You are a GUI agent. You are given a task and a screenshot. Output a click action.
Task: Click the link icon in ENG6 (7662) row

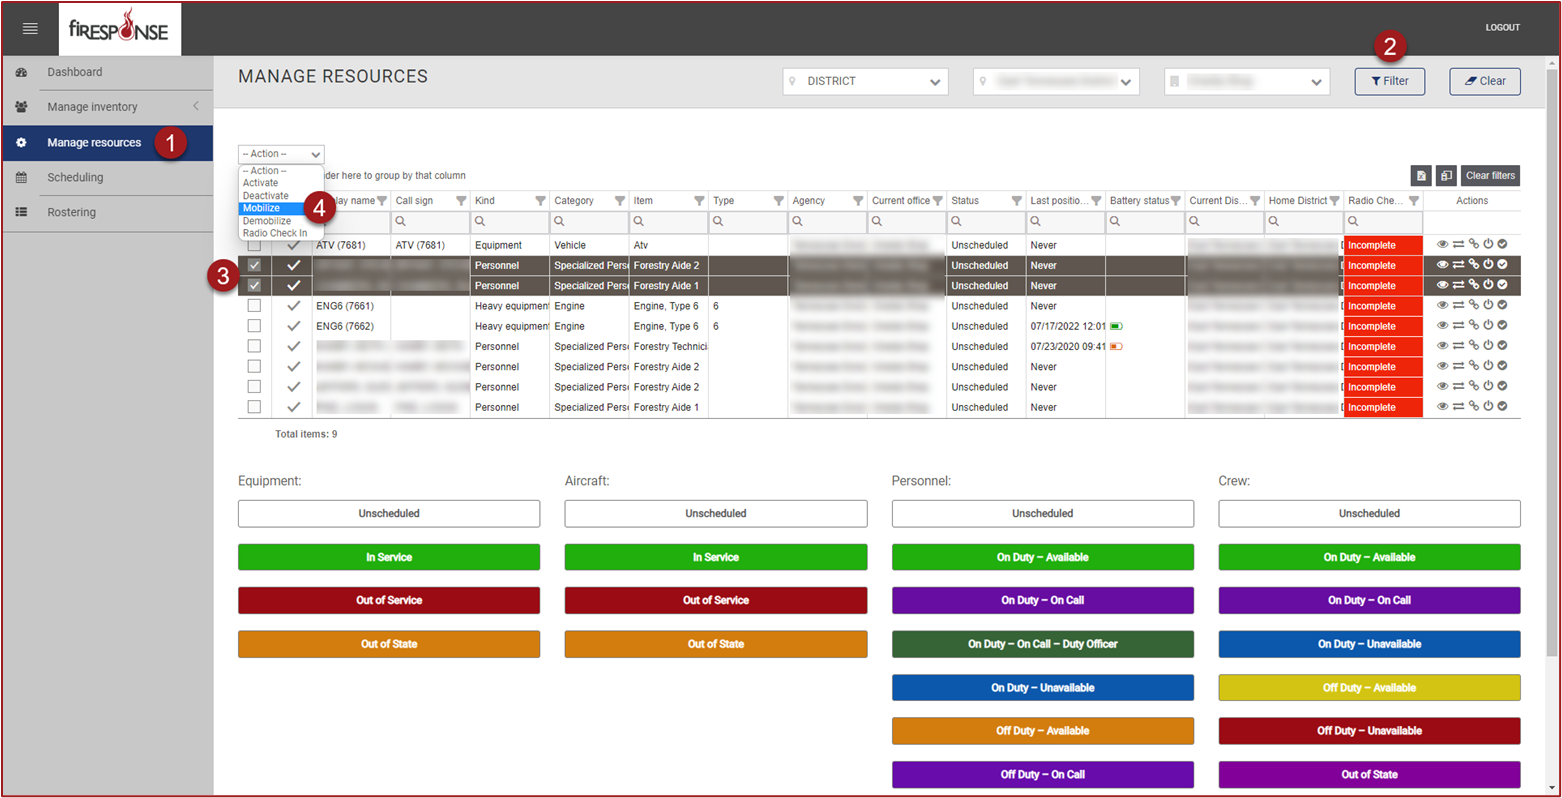1473,325
